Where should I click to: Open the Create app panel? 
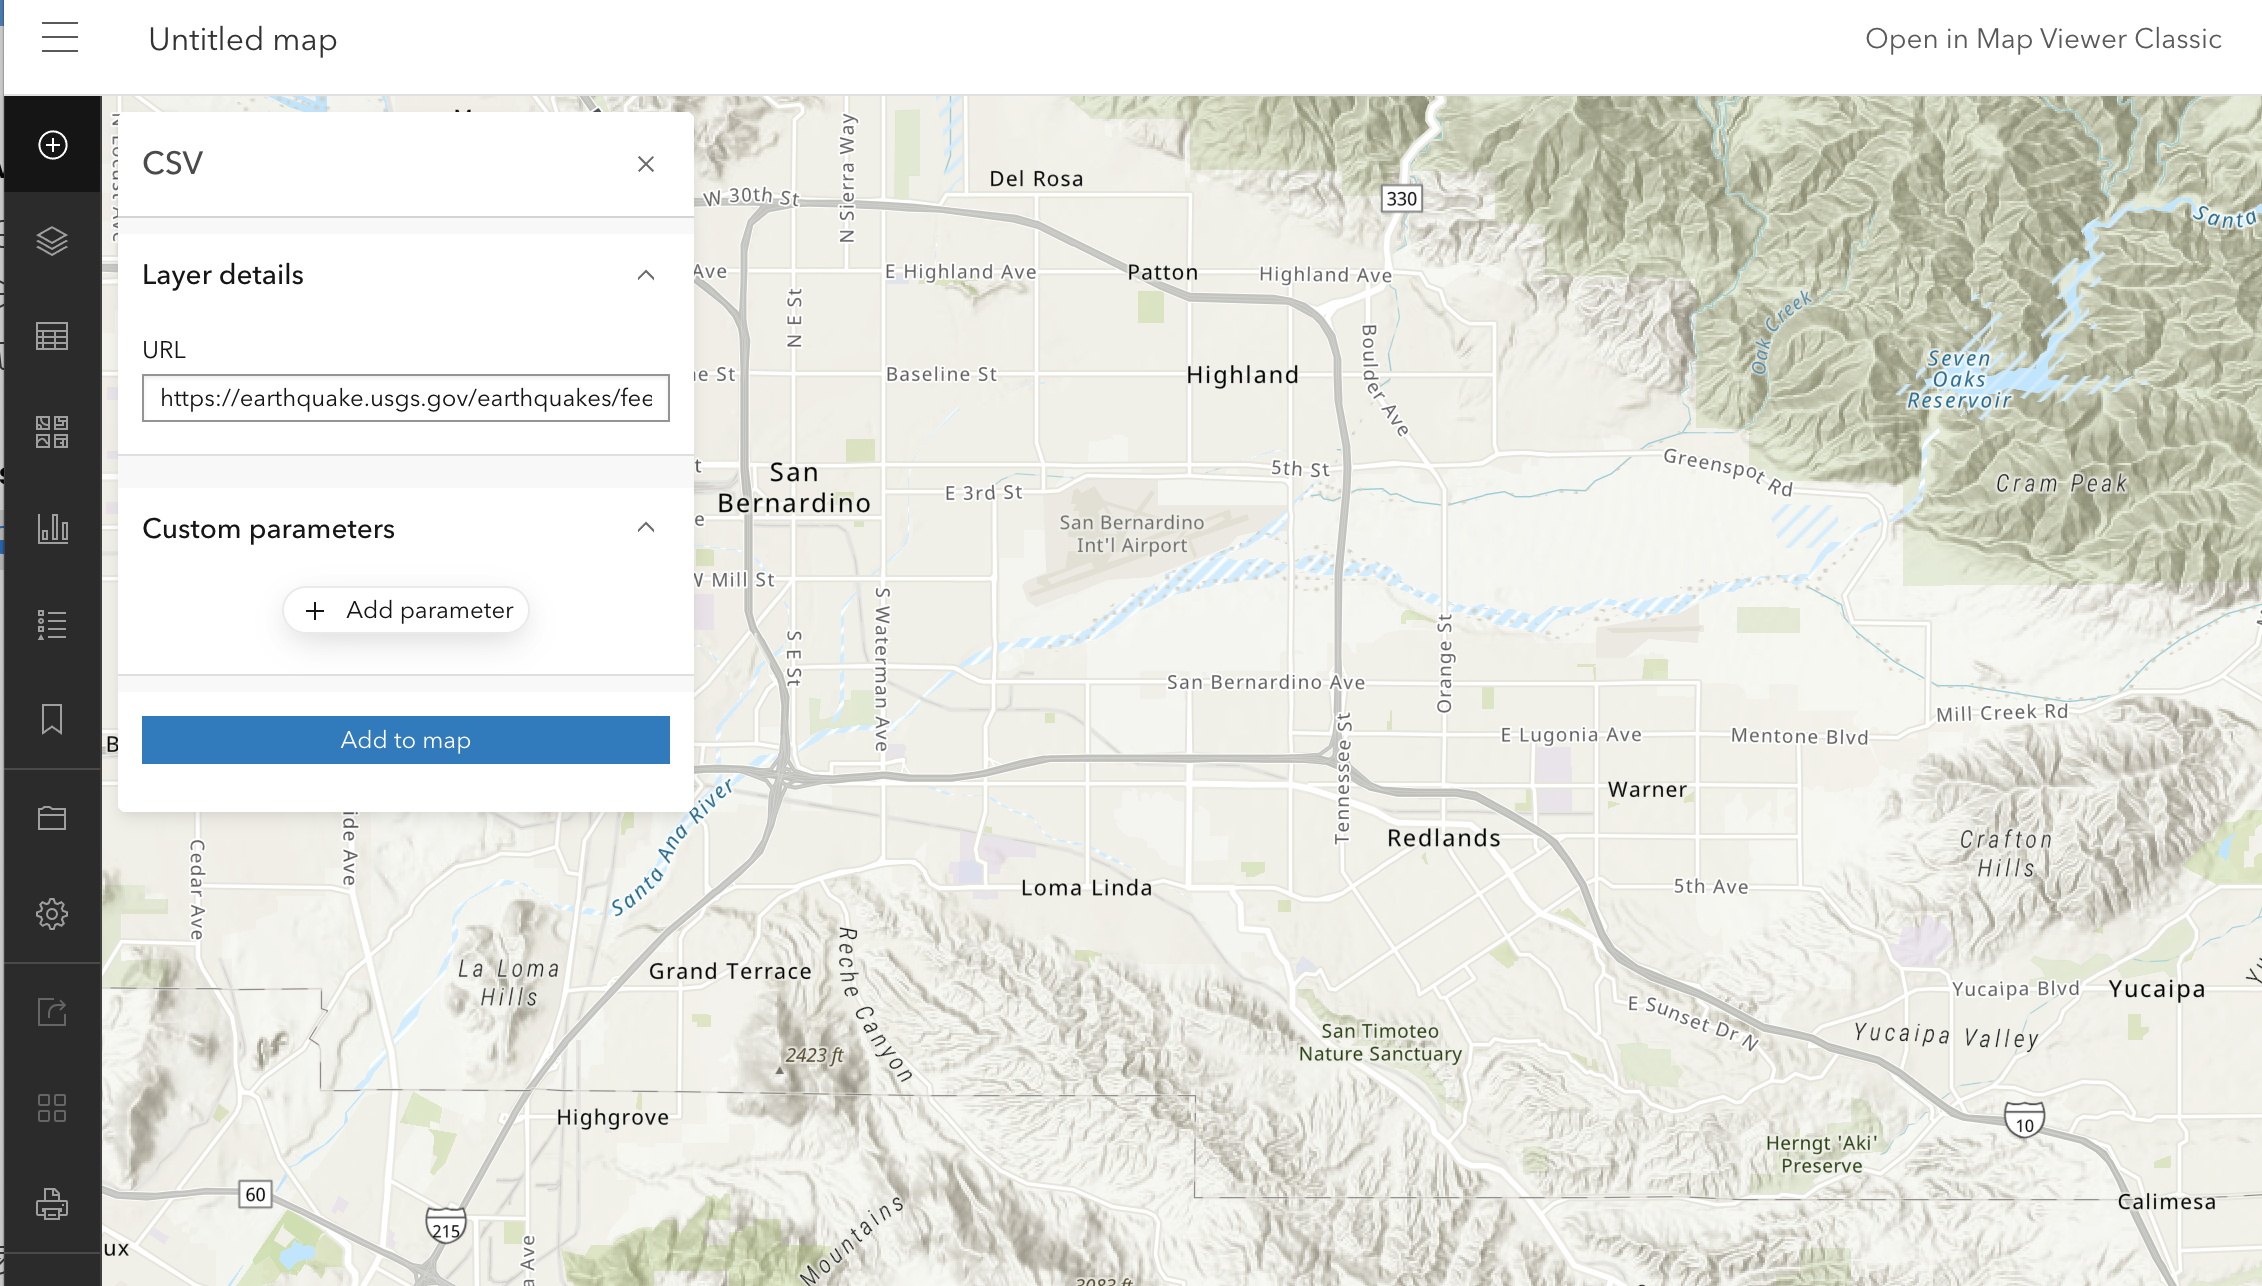(52, 1108)
